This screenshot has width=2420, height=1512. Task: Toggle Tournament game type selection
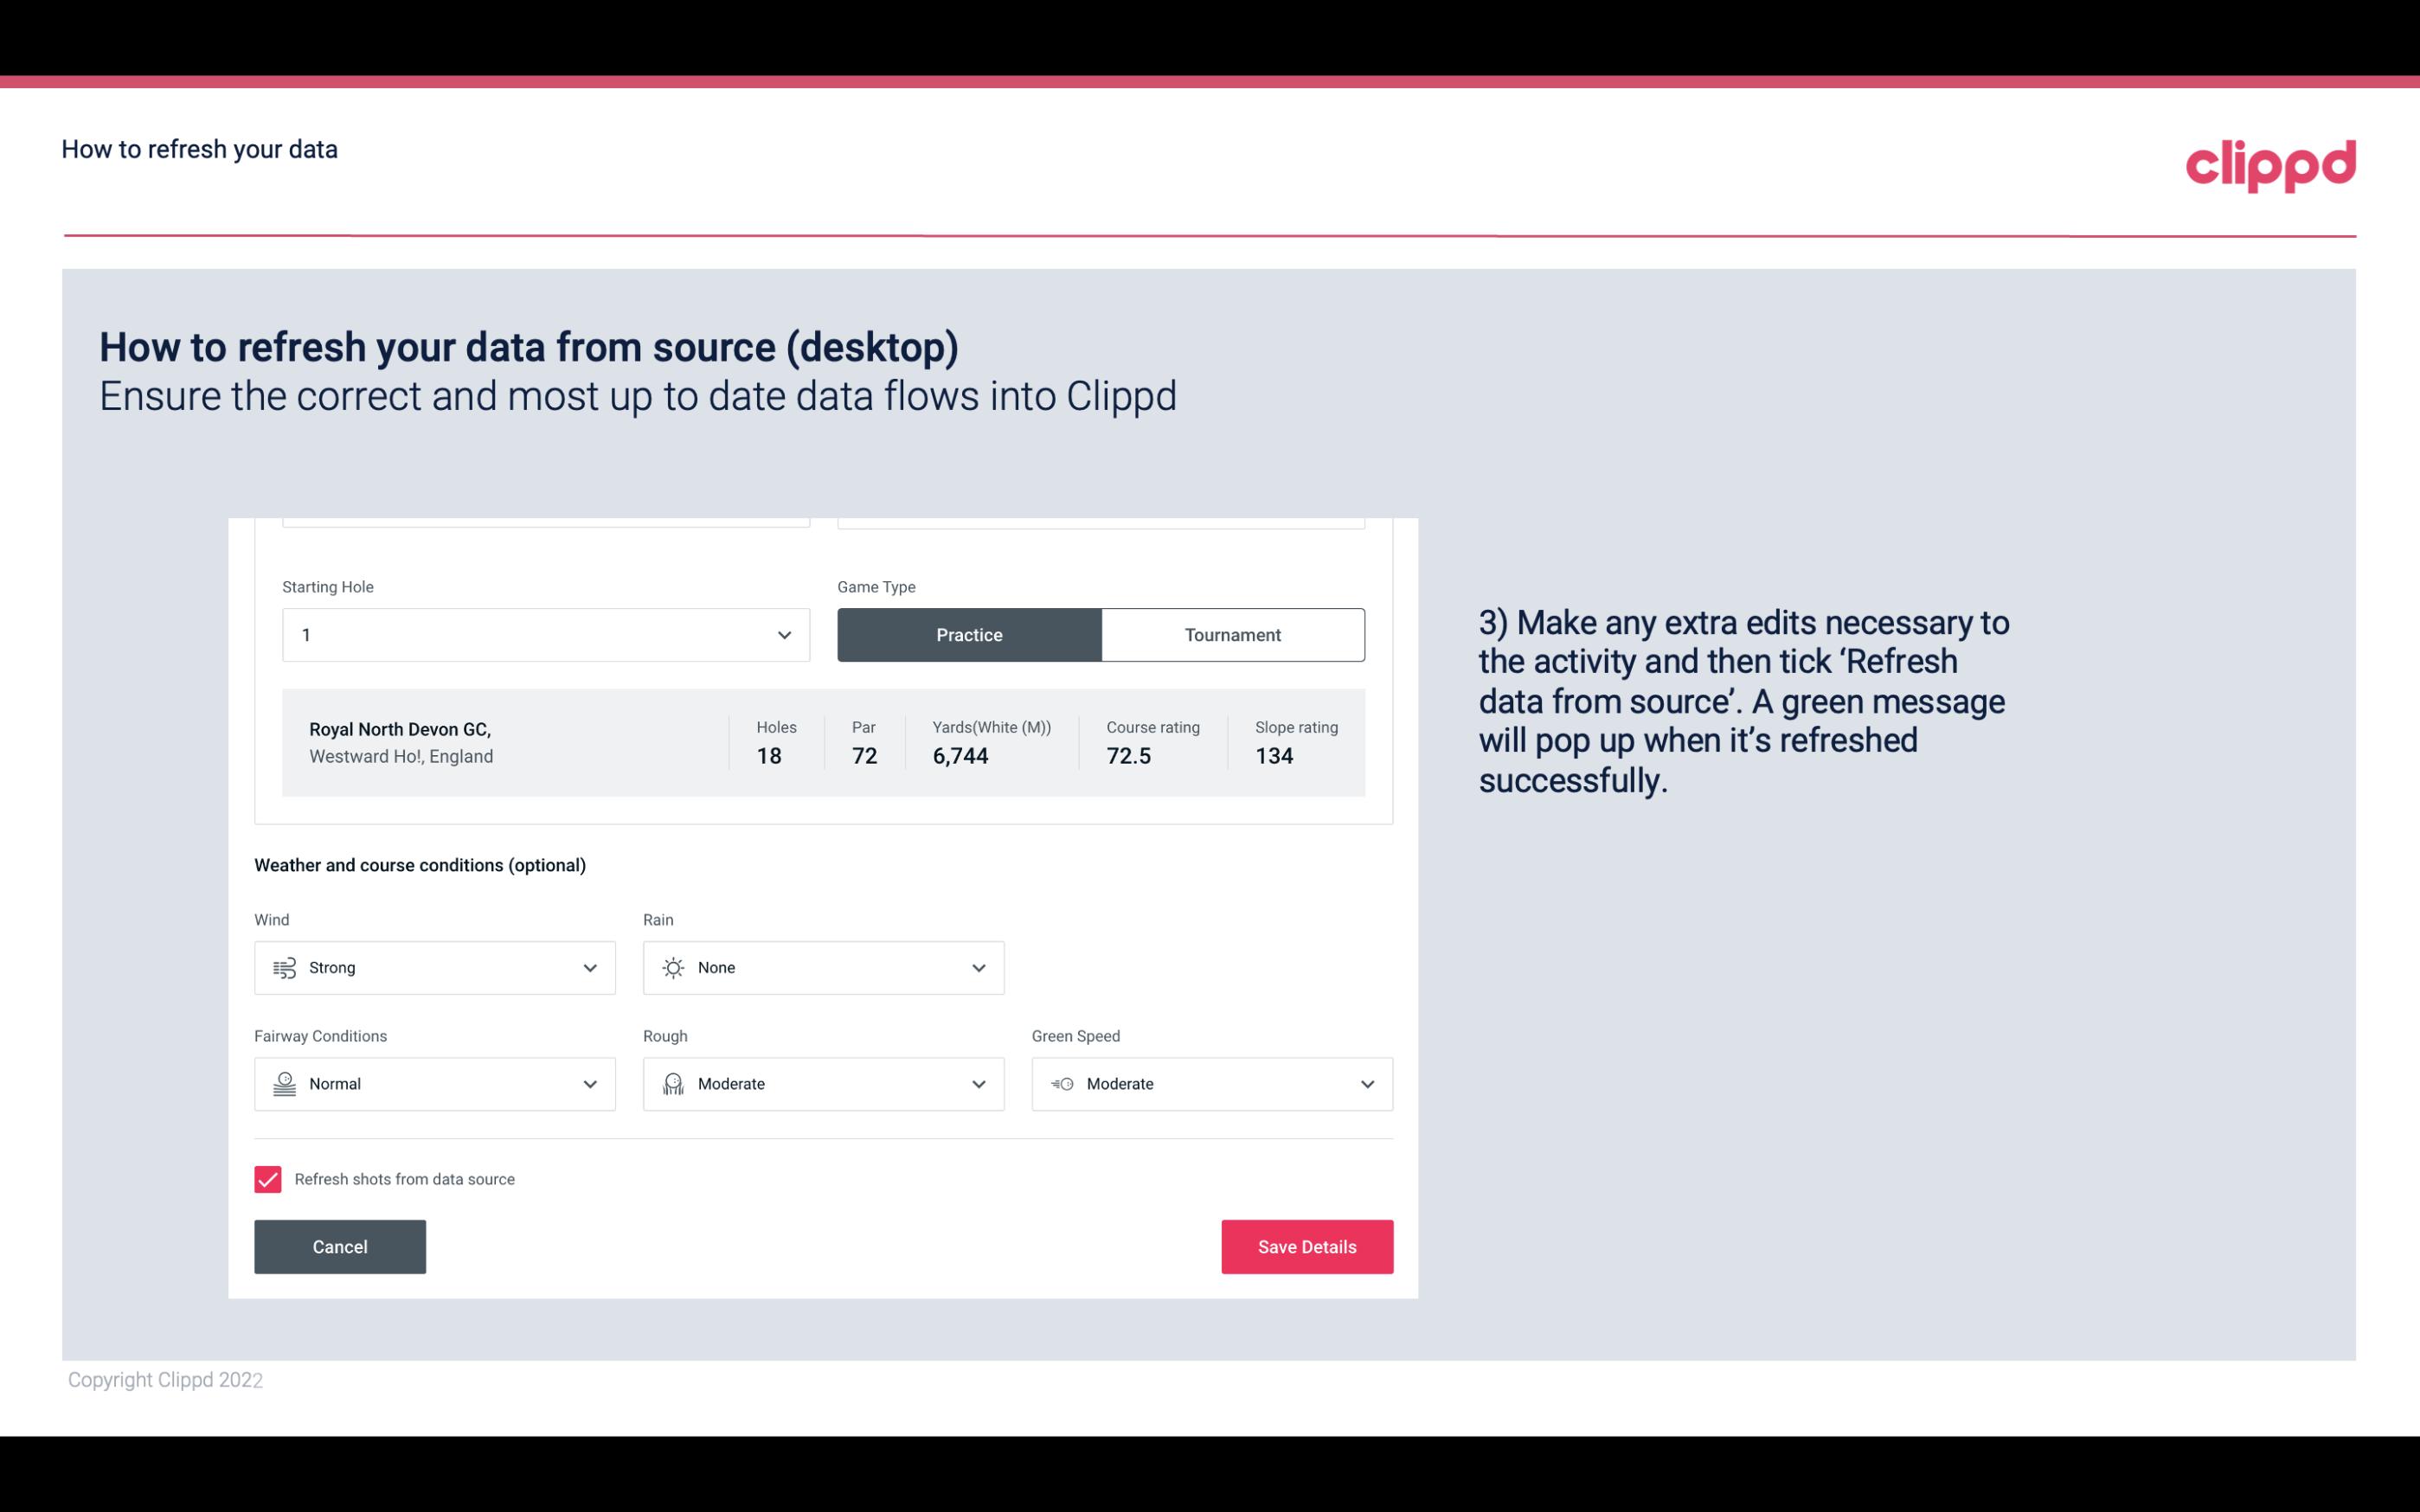(1232, 634)
